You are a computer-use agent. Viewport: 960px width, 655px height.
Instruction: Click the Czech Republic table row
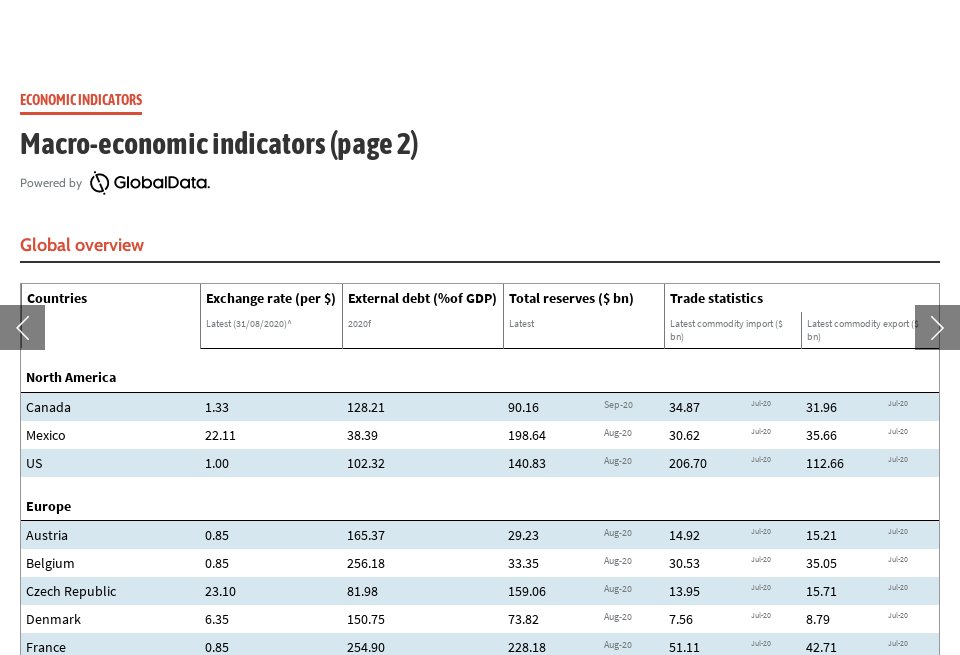coord(70,591)
